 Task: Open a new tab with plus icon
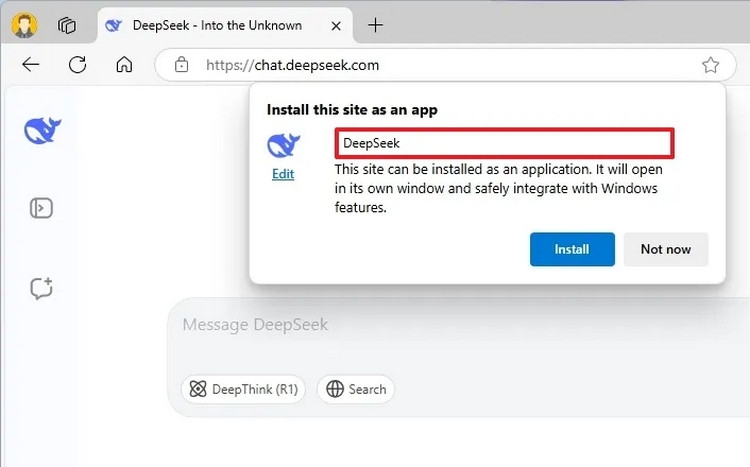point(375,25)
